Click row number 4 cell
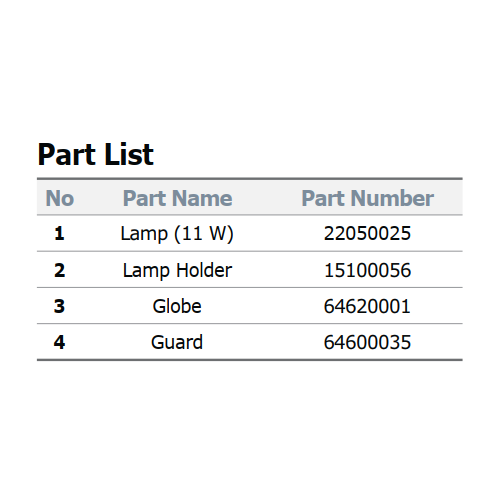500x500 pixels. [x=59, y=342]
